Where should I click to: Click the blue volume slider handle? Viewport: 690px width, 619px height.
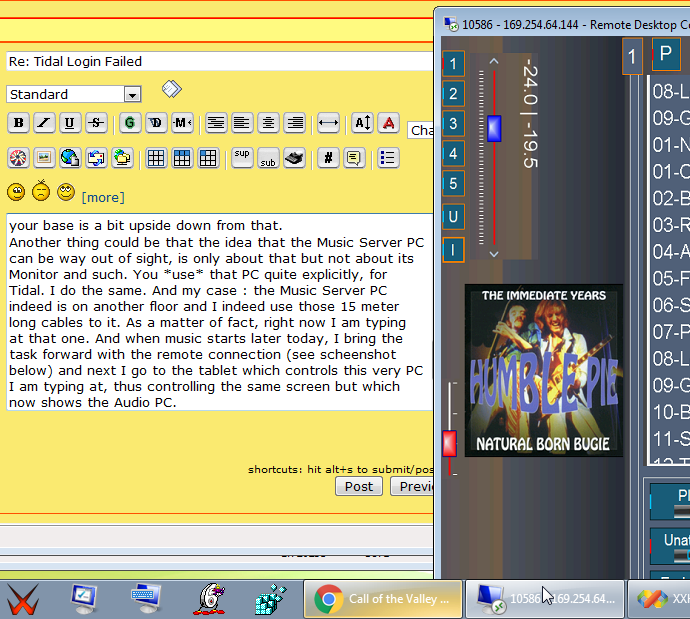coord(494,128)
